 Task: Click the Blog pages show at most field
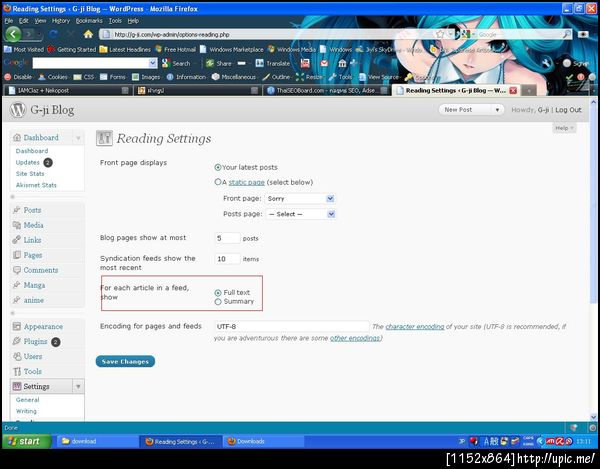227,238
